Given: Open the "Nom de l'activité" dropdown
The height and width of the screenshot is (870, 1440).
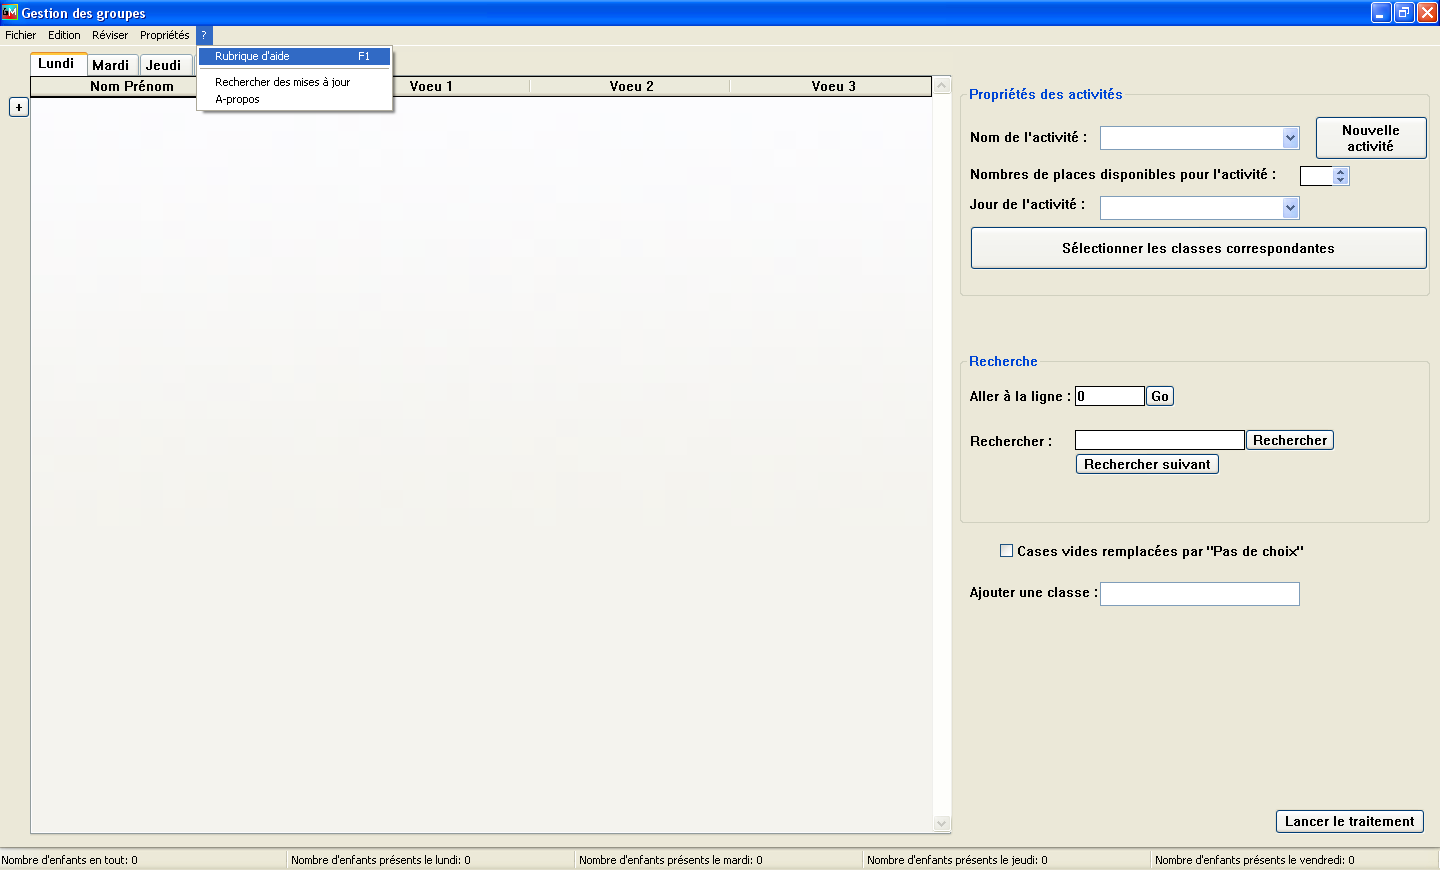Looking at the screenshot, I should point(1290,138).
